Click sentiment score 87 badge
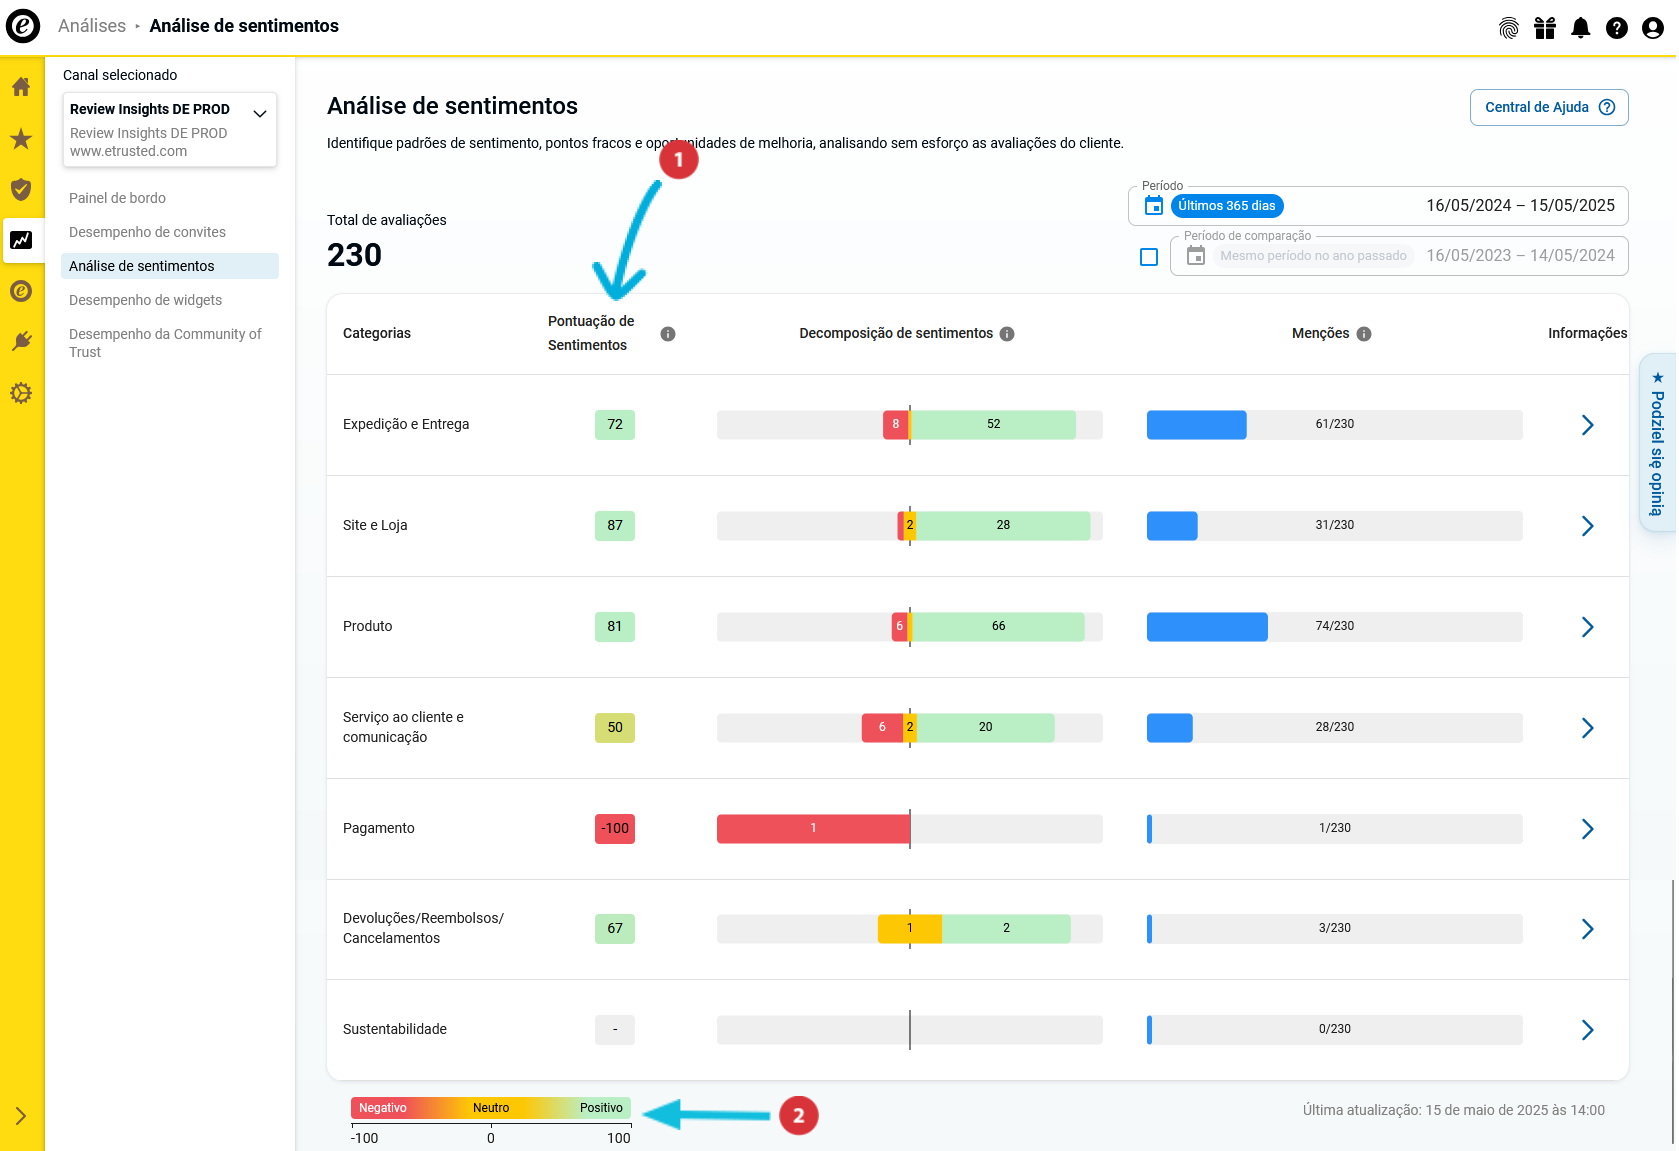The width and height of the screenshot is (1679, 1151). pos(615,526)
